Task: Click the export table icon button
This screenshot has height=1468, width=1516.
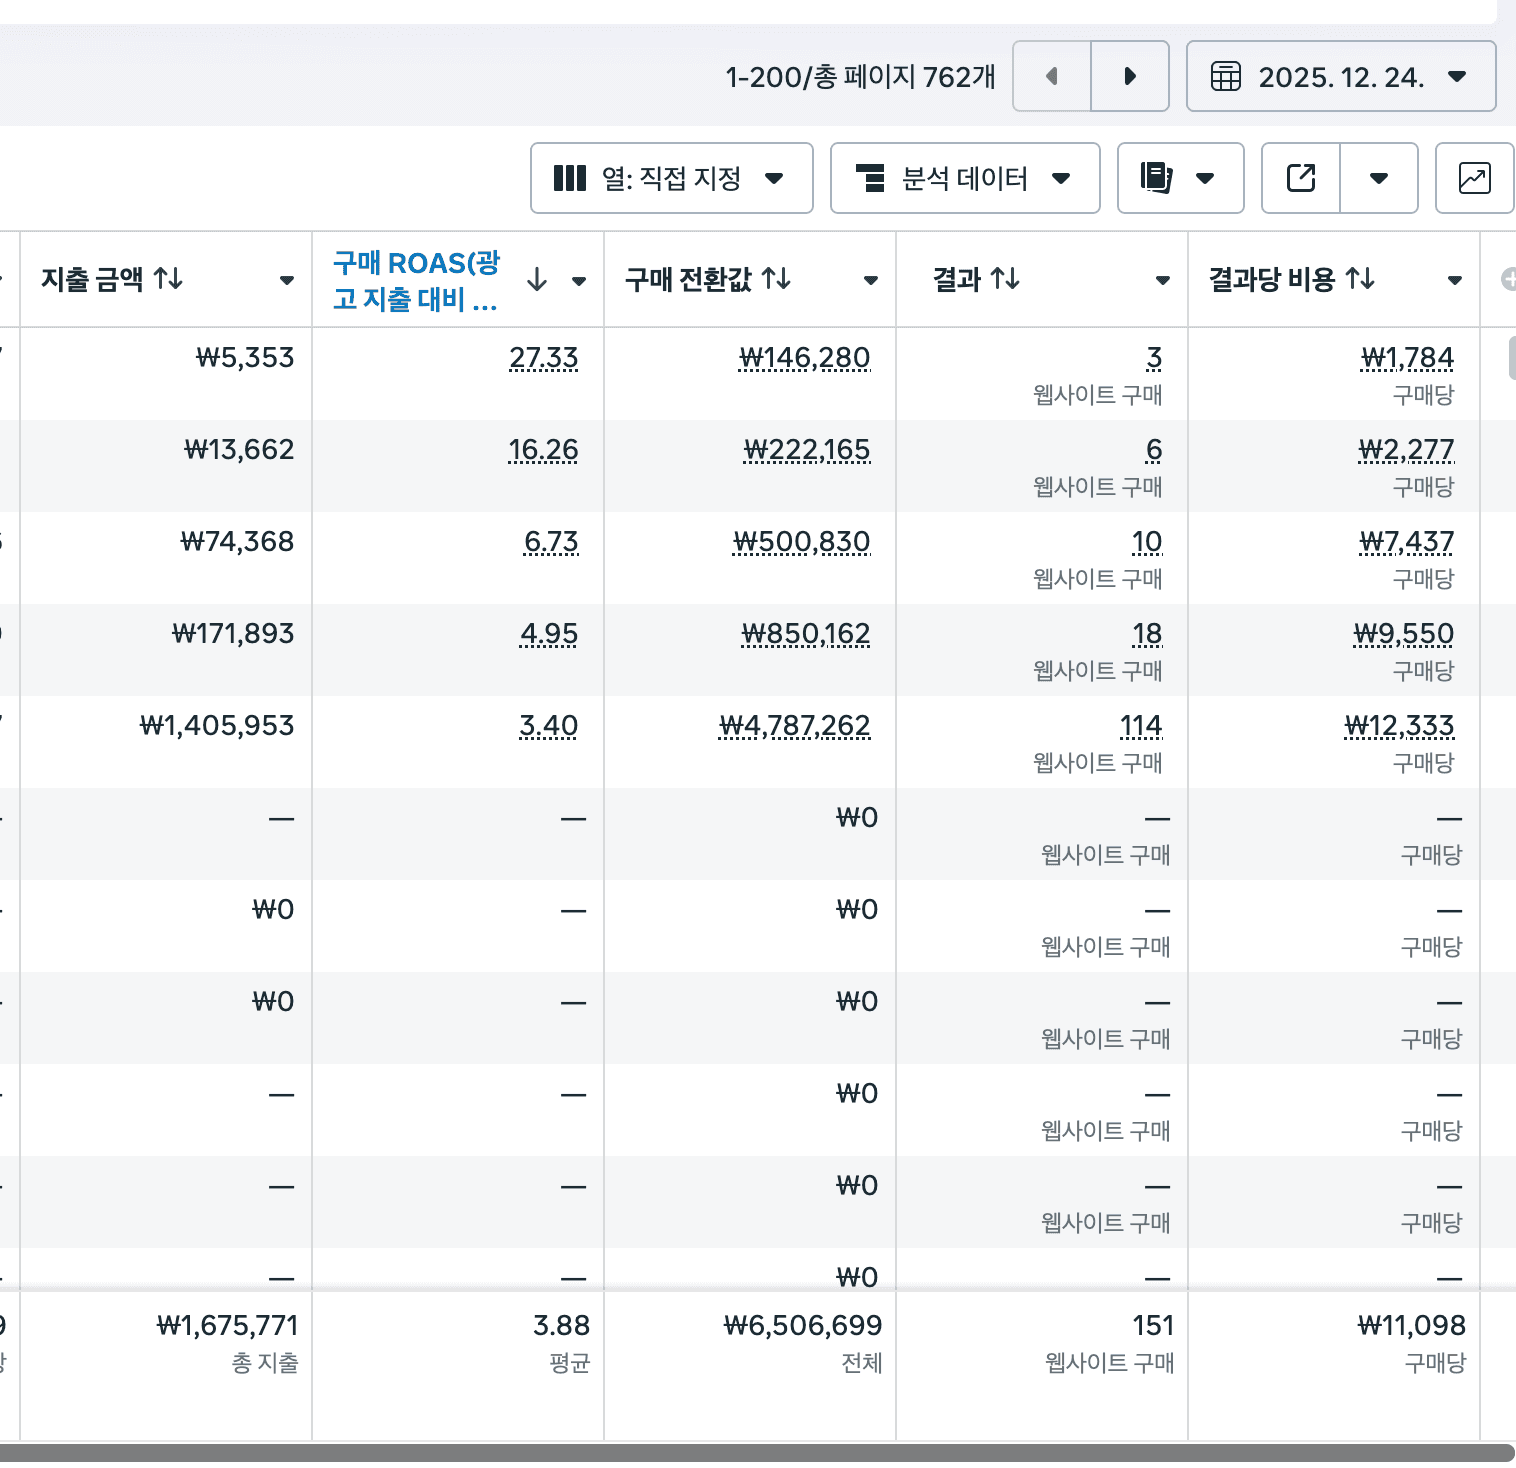Action: tap(1301, 178)
